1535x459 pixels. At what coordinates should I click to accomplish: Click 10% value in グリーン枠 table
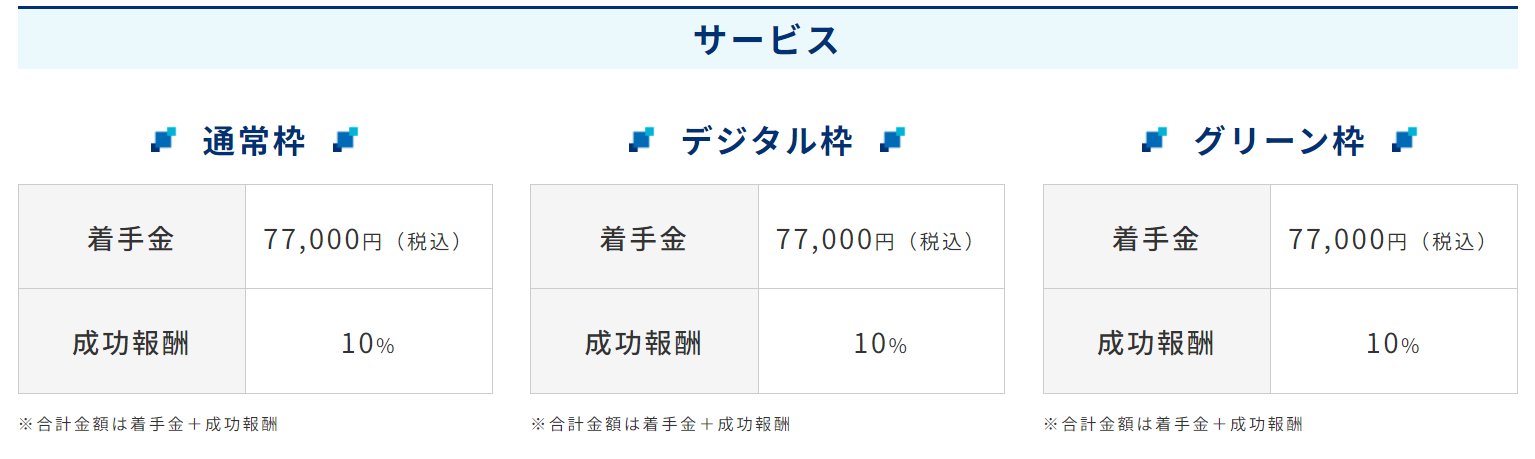[x=1393, y=345]
